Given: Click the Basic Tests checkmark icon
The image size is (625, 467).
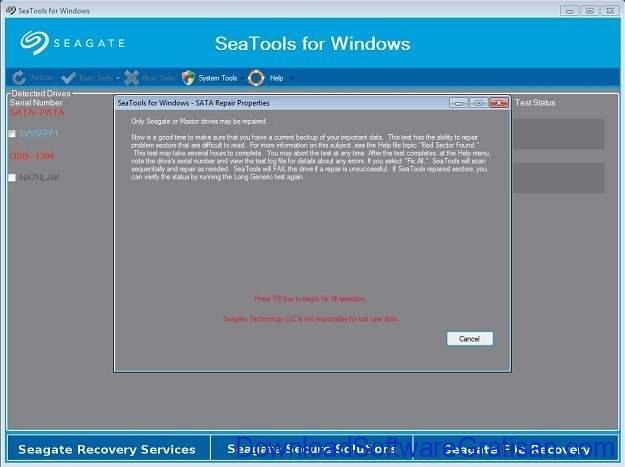Looking at the screenshot, I should click(x=69, y=78).
